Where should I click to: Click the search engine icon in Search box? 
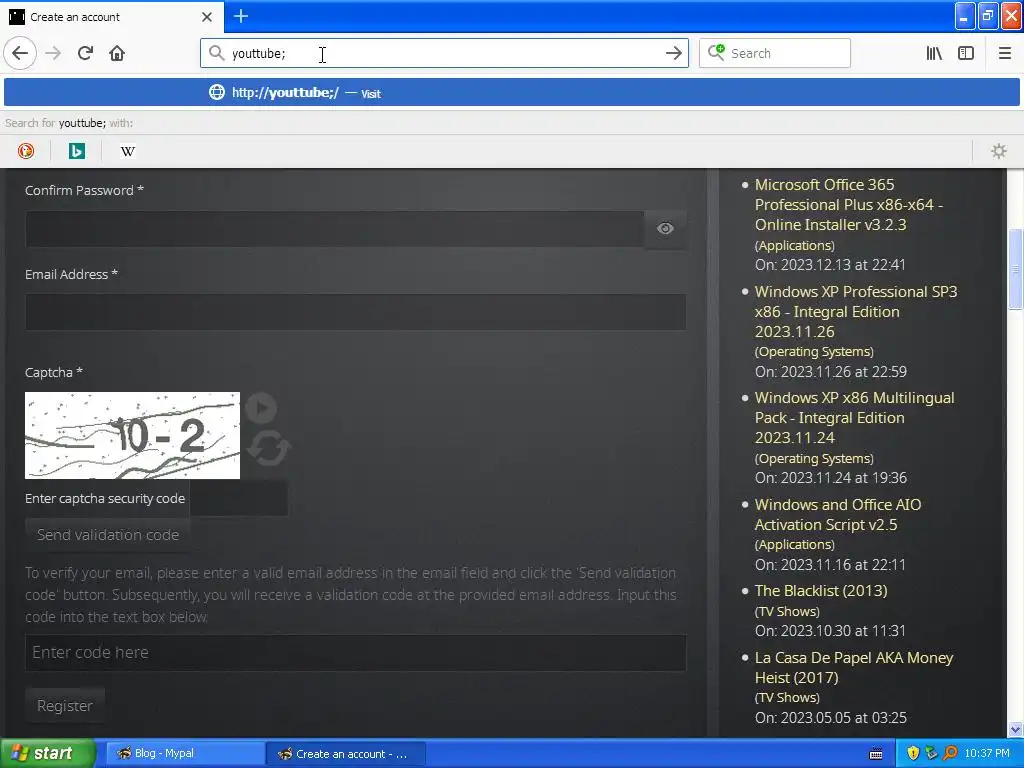(716, 52)
